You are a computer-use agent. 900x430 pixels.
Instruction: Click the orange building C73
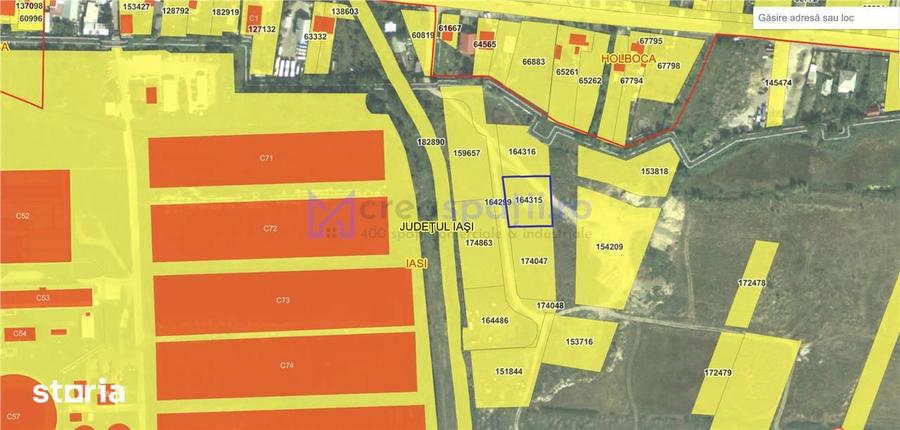pos(284,300)
